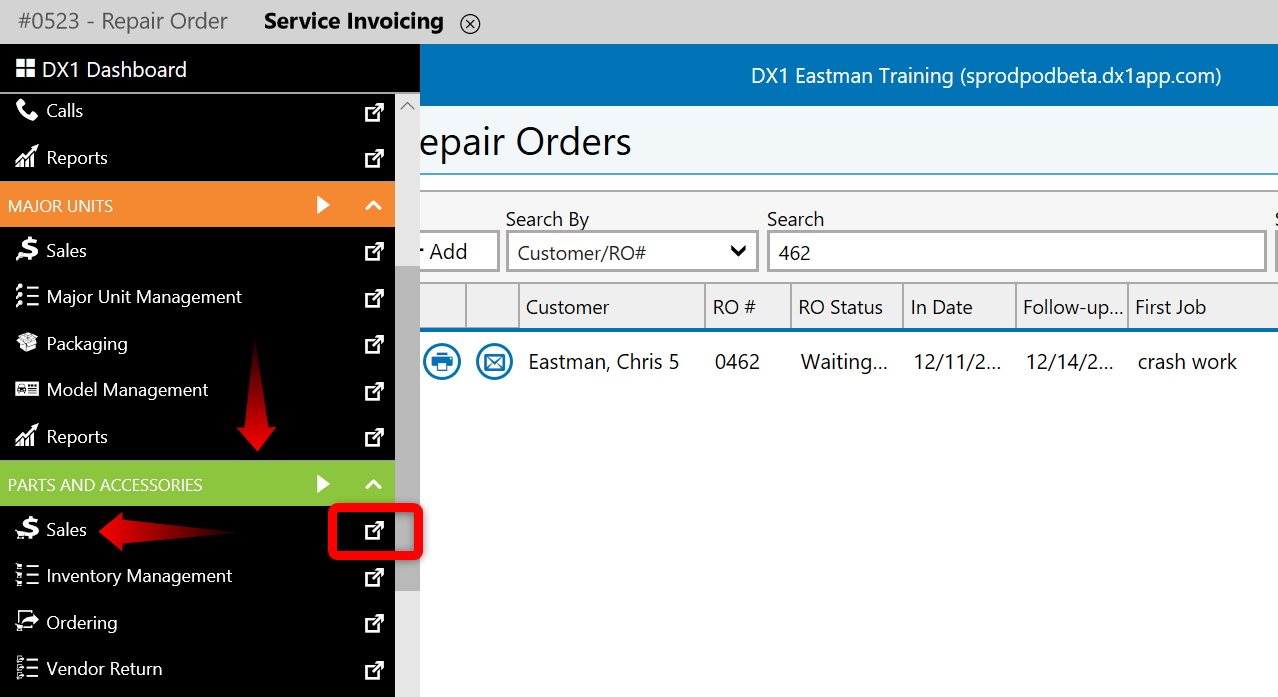Switch to the Service Invoicing tab
The image size is (1278, 697).
[x=354, y=21]
